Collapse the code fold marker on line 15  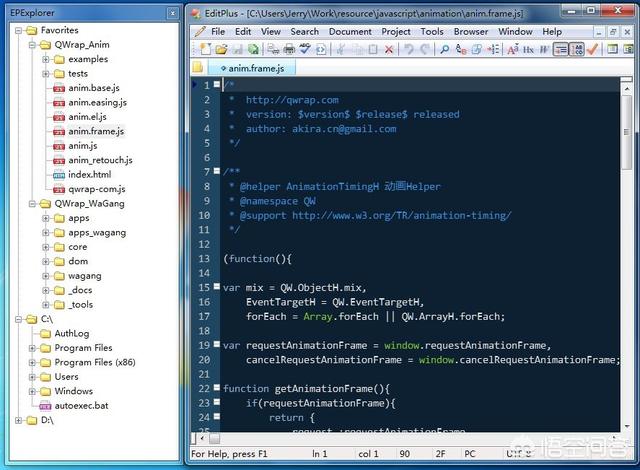coord(217,286)
